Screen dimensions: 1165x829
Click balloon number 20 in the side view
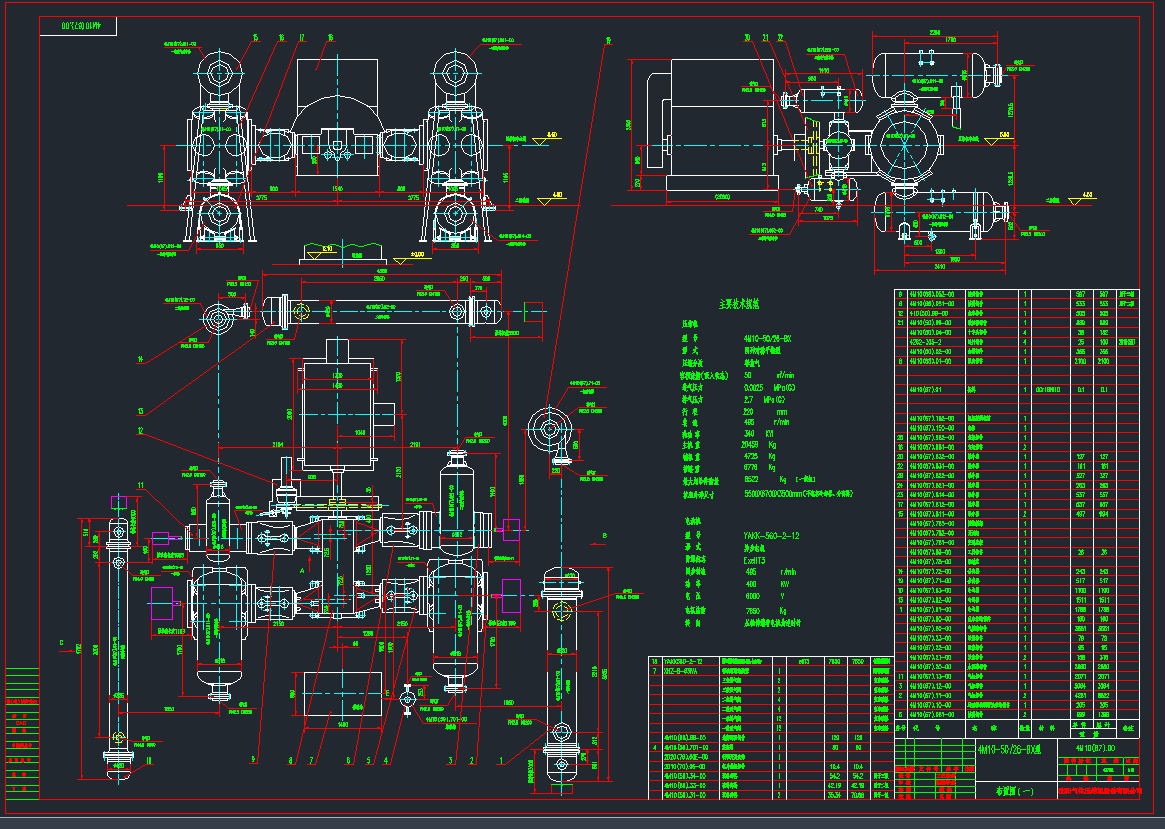pyautogui.click(x=747, y=38)
